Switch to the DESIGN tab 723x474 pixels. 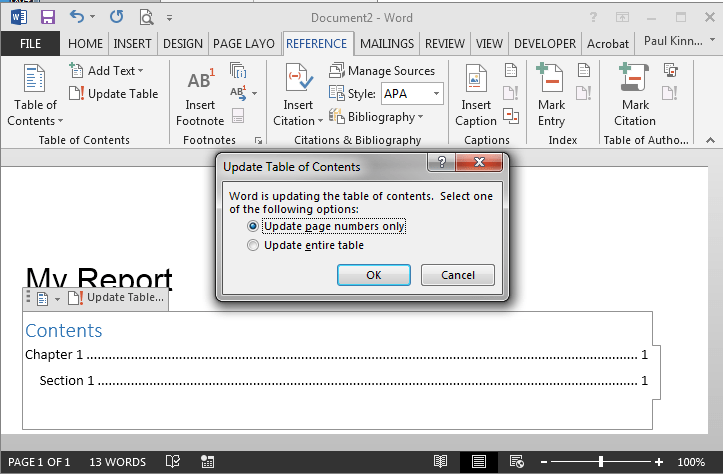coord(183,44)
